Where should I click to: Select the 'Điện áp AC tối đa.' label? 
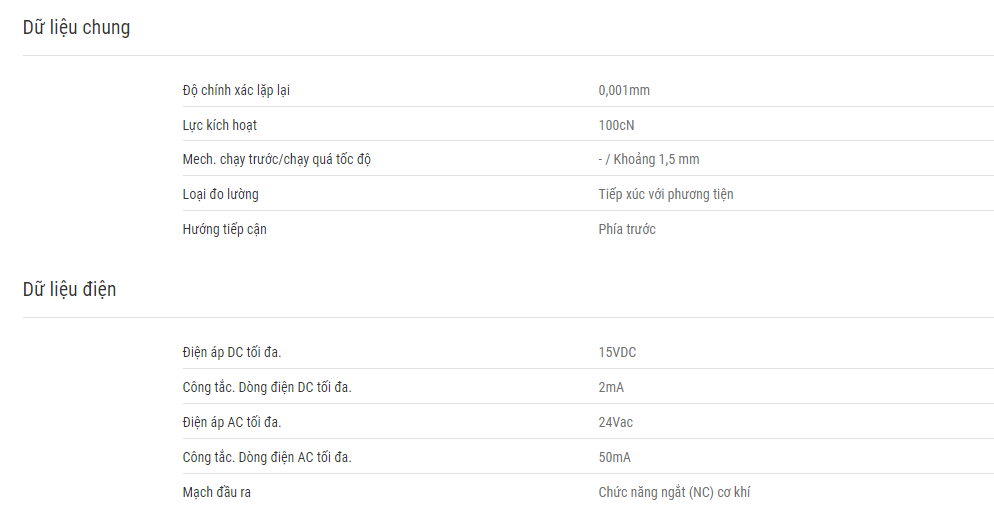click(x=232, y=422)
